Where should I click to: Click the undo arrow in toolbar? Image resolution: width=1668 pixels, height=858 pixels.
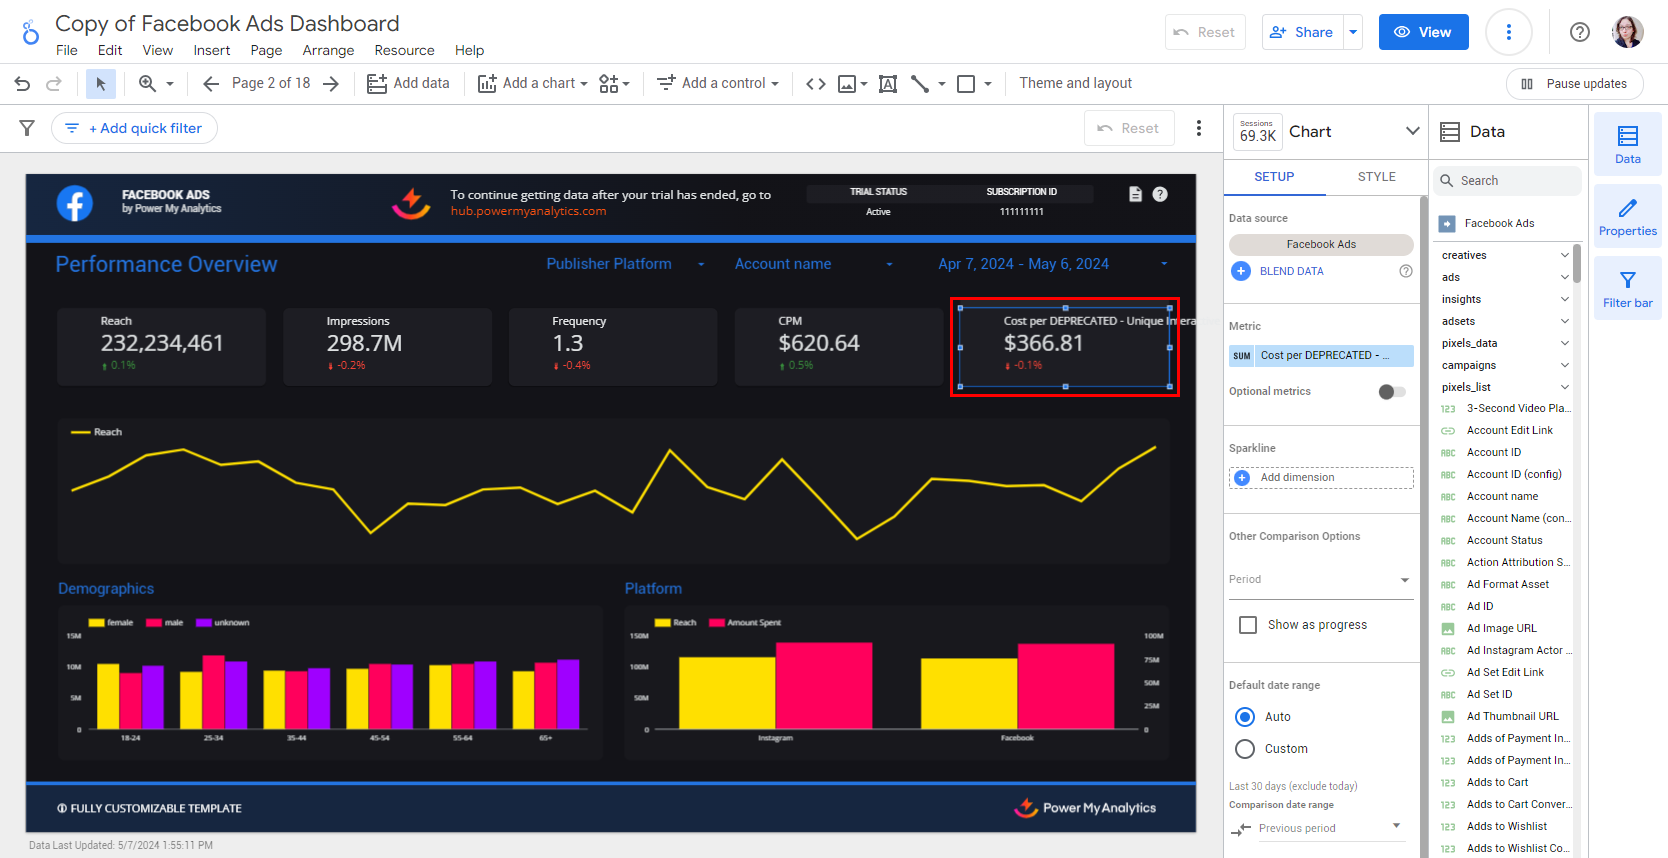tap(22, 84)
